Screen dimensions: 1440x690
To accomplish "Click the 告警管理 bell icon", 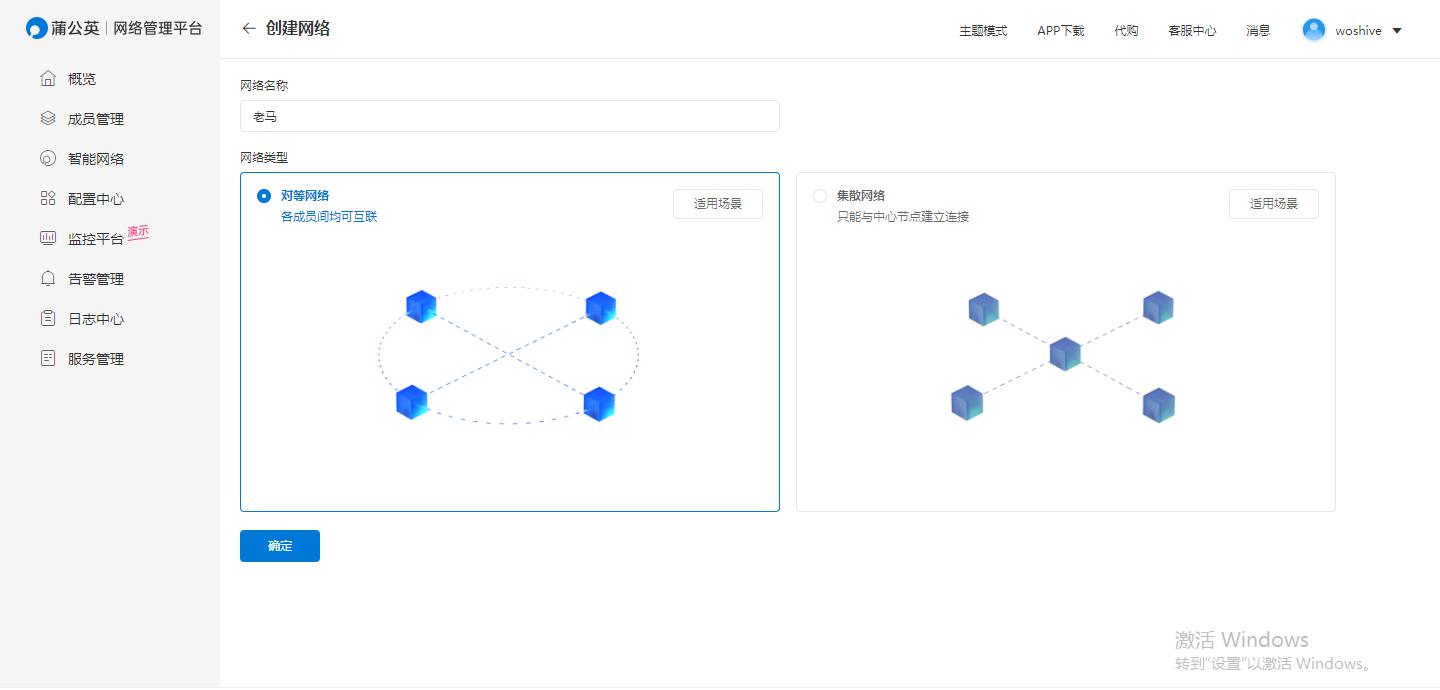I will (x=47, y=279).
